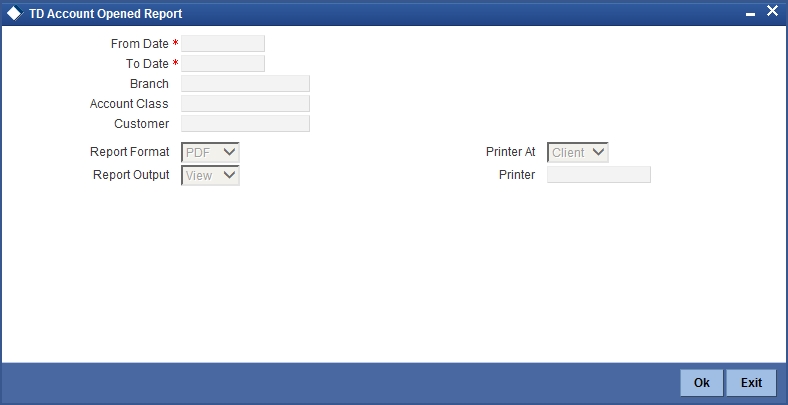This screenshot has height=405, width=788.
Task: Focus the From Date input field
Action: coord(223,44)
